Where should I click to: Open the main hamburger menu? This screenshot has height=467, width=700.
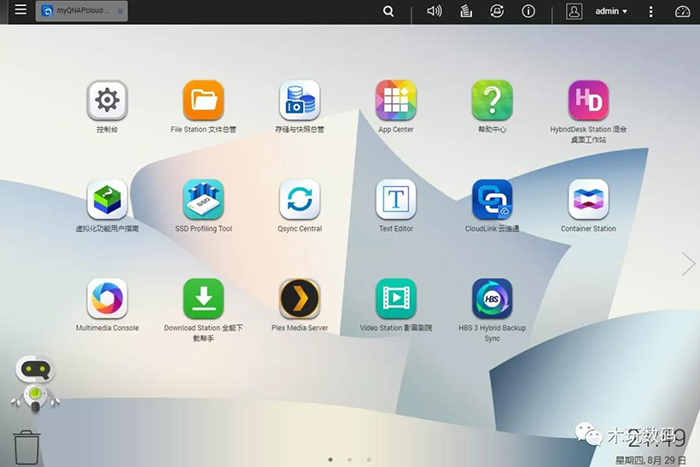[x=21, y=10]
